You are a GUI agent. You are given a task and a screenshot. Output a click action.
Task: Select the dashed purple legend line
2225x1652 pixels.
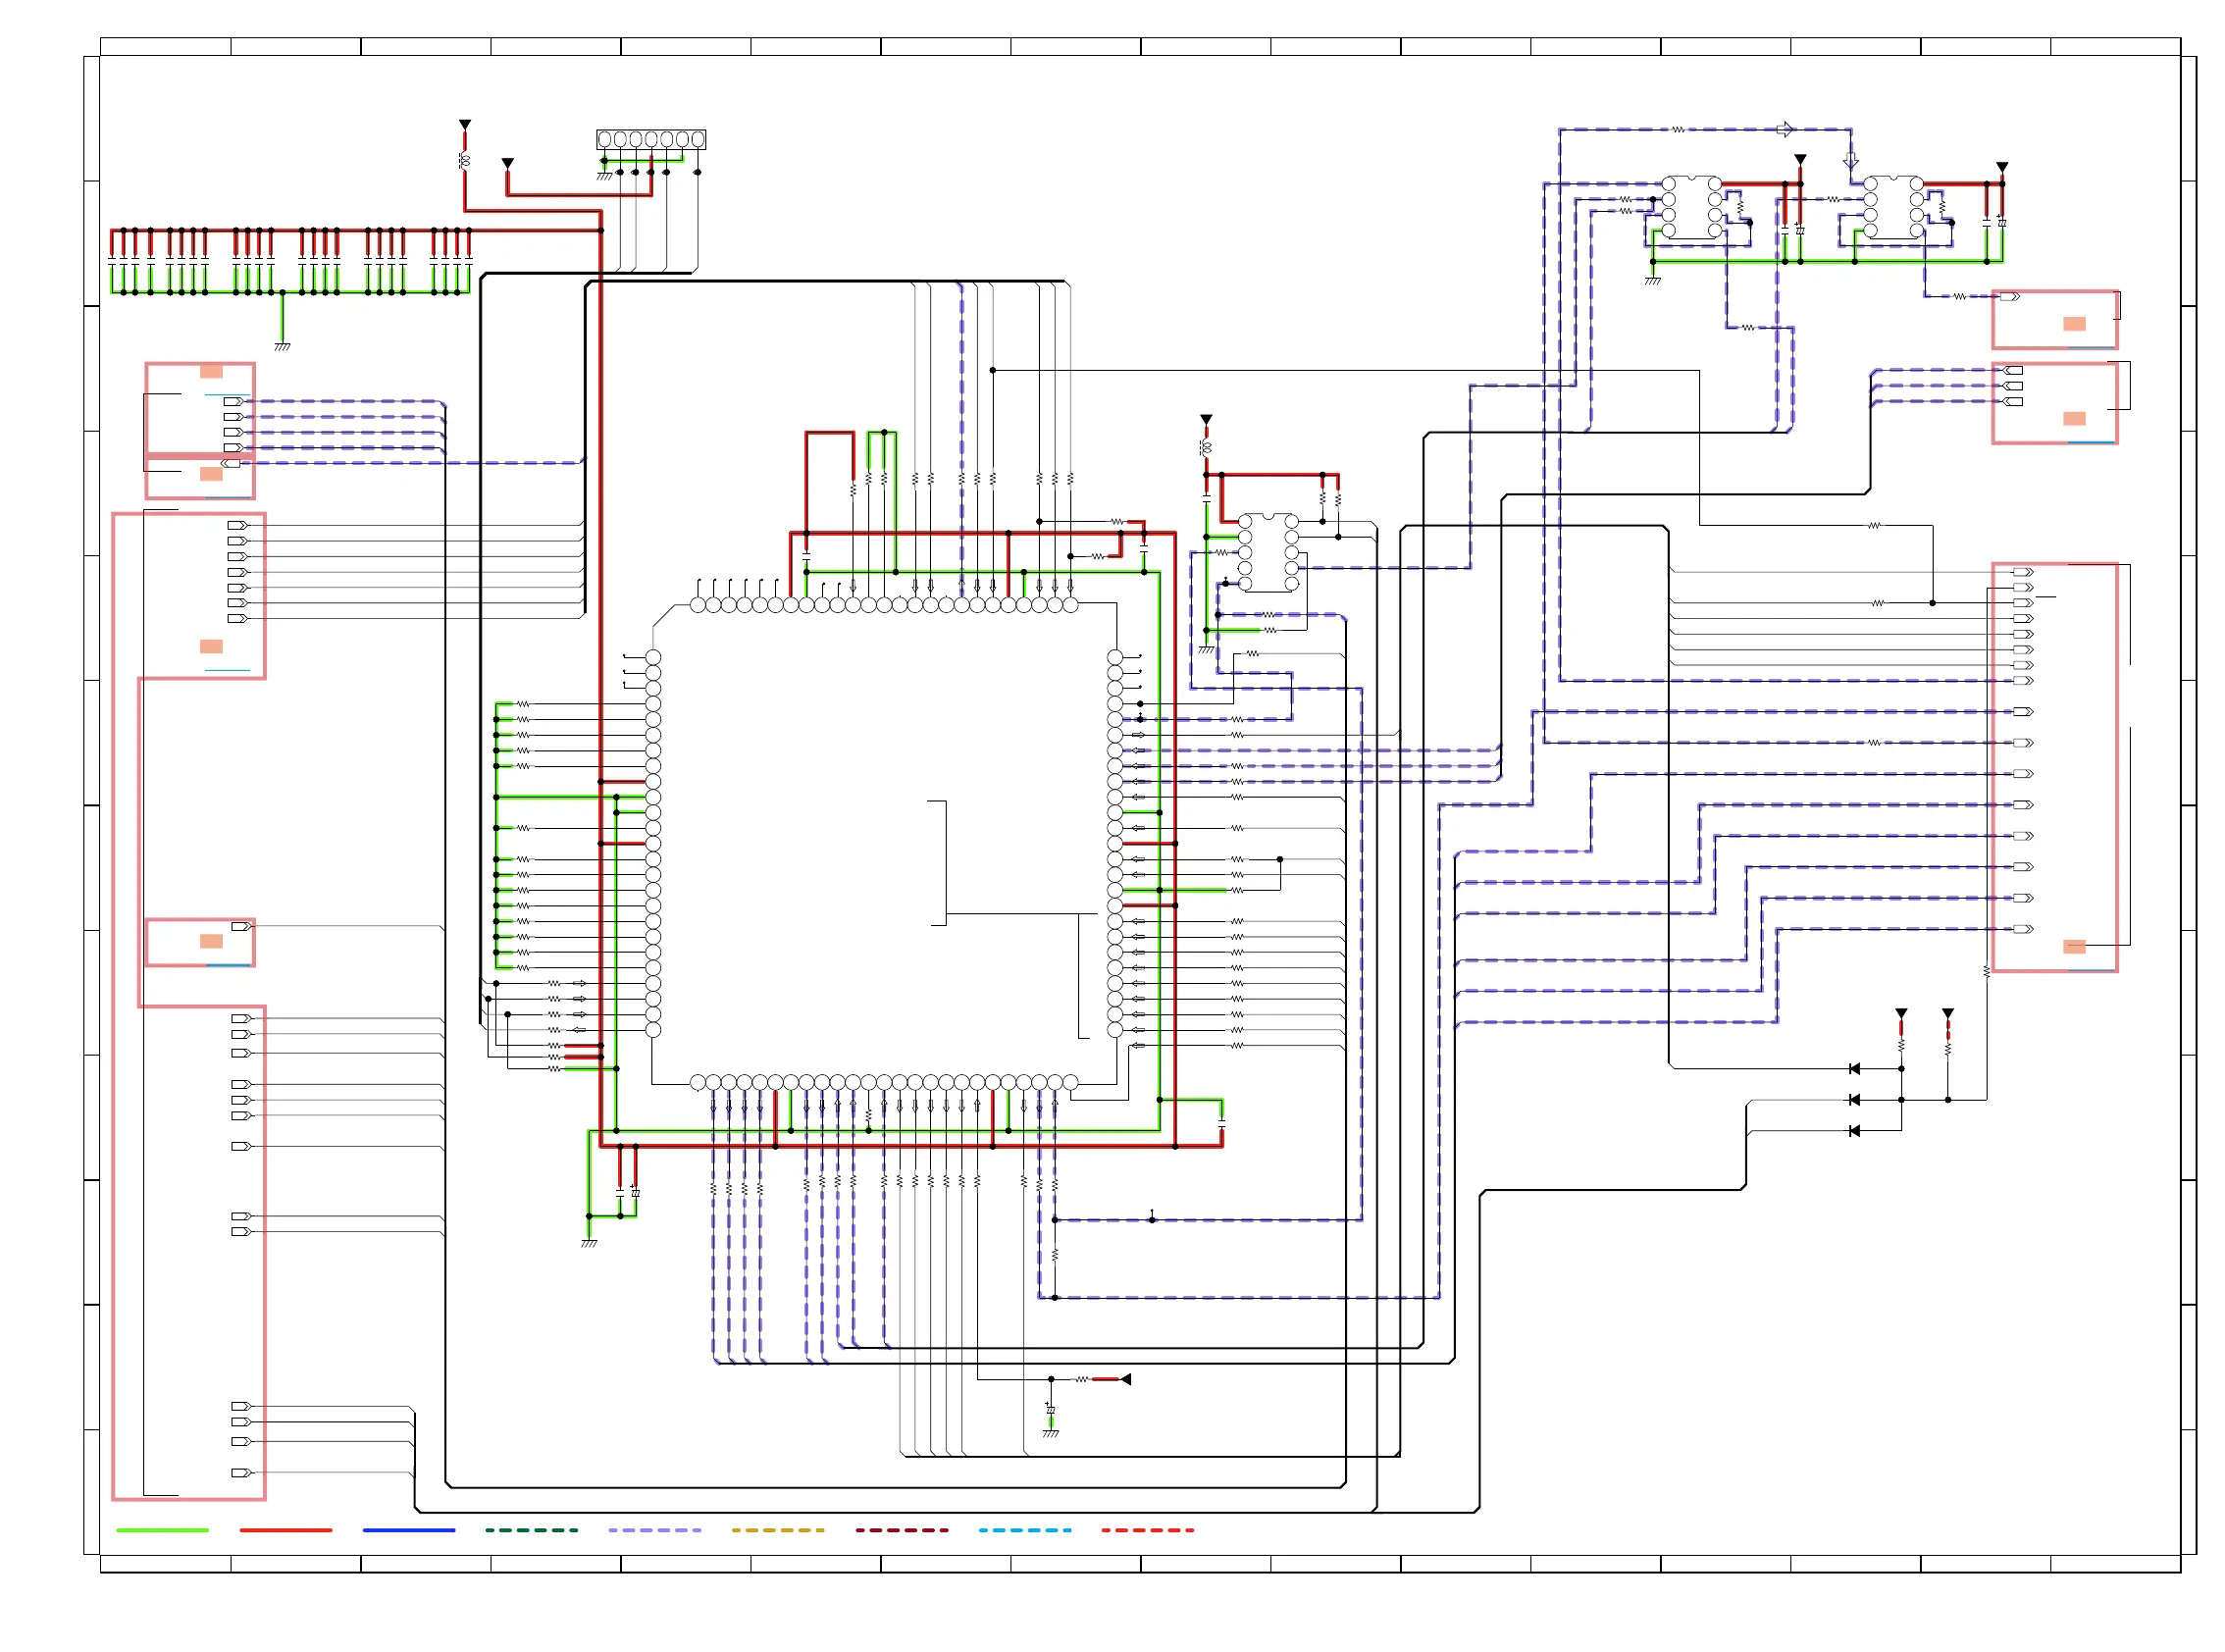654,1530
